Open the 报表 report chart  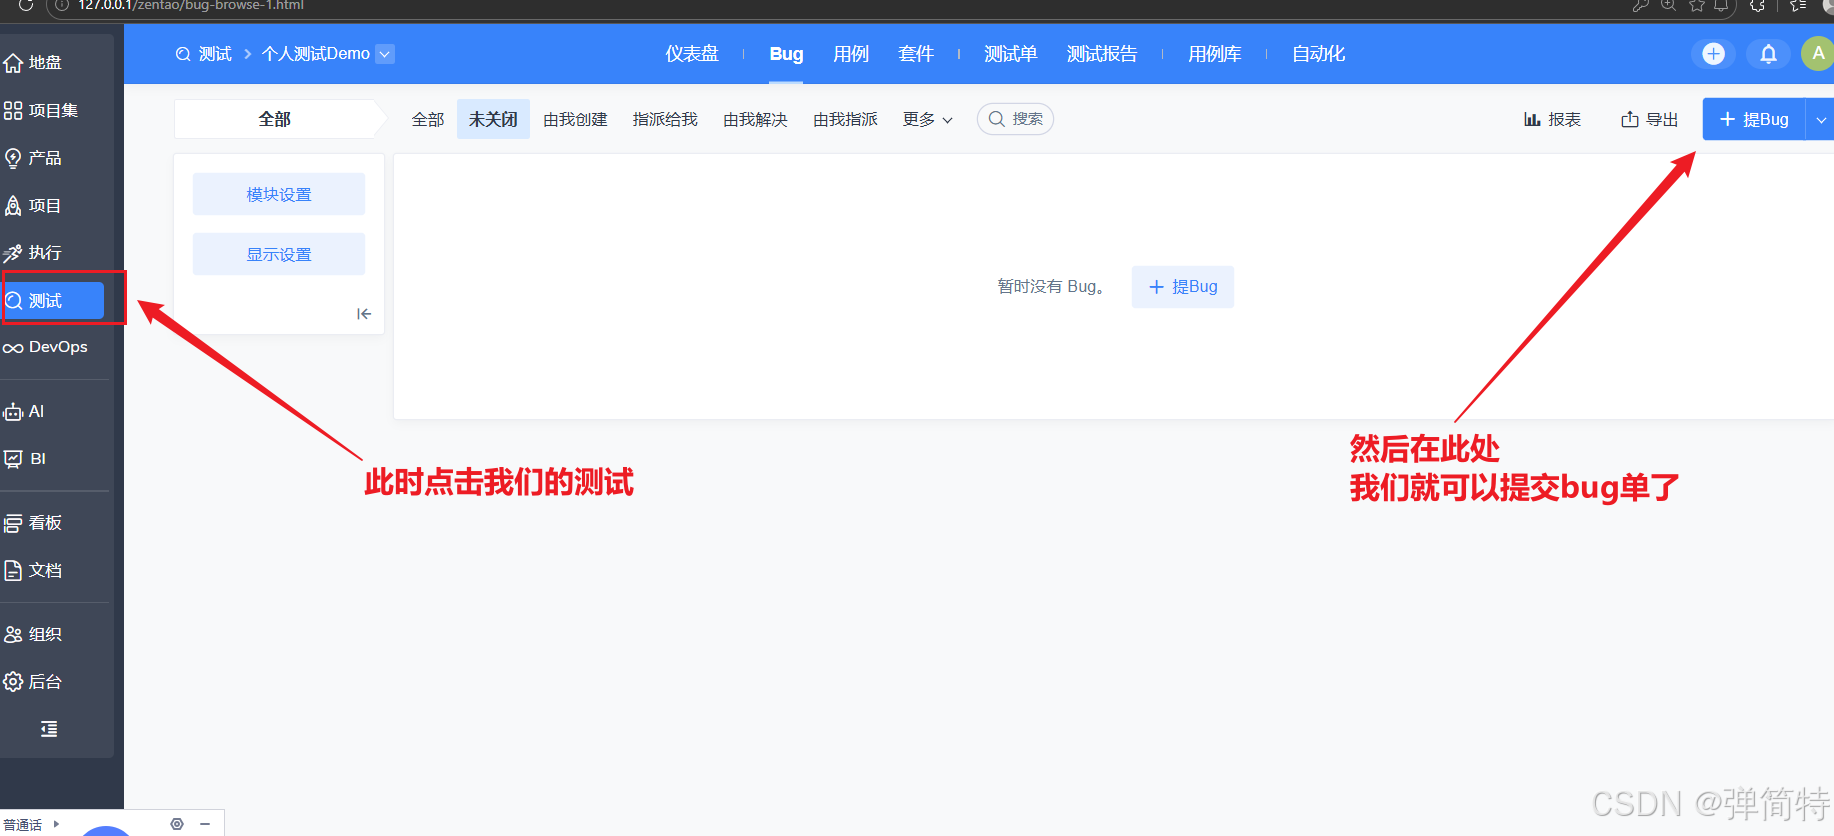1552,120
